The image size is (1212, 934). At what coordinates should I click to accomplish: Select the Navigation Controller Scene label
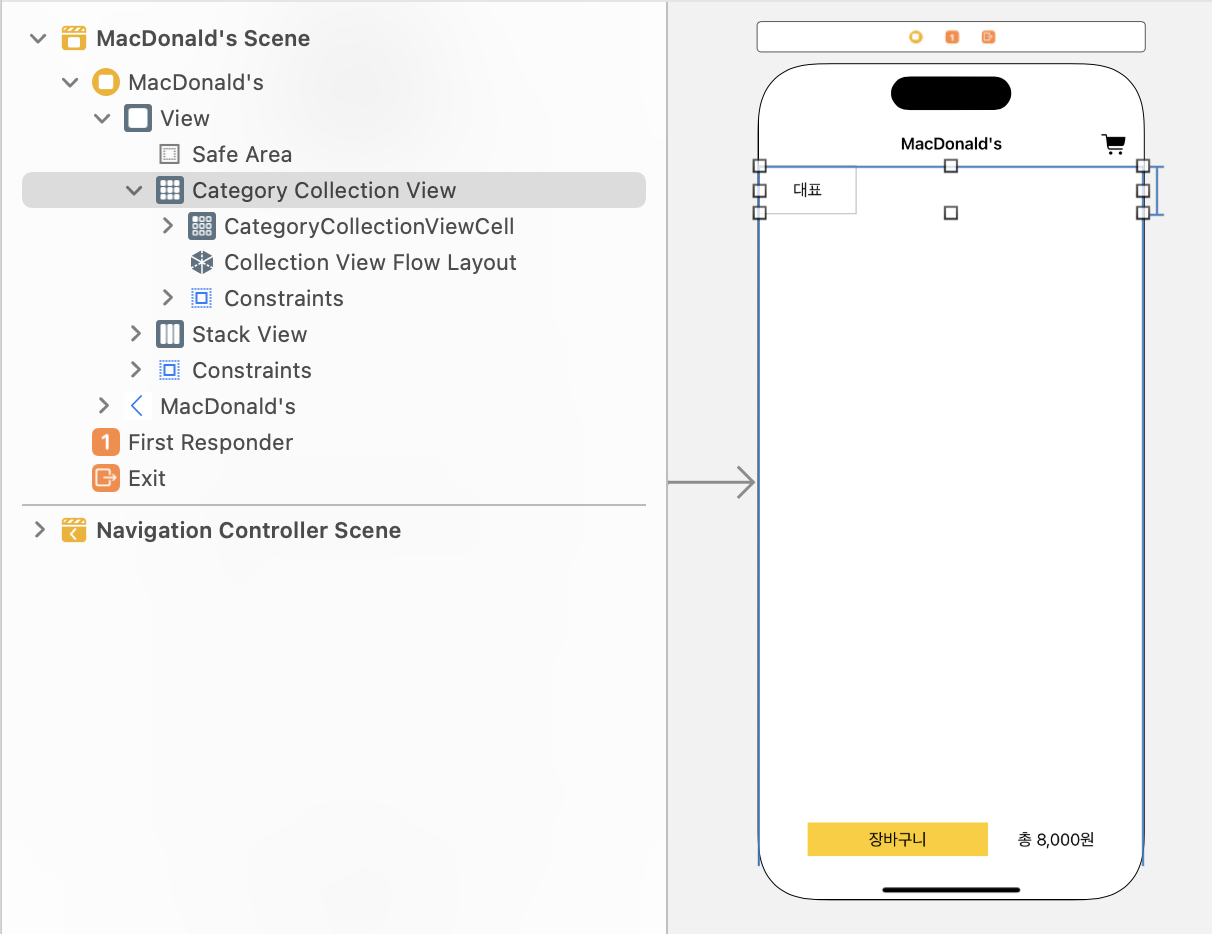[x=249, y=530]
